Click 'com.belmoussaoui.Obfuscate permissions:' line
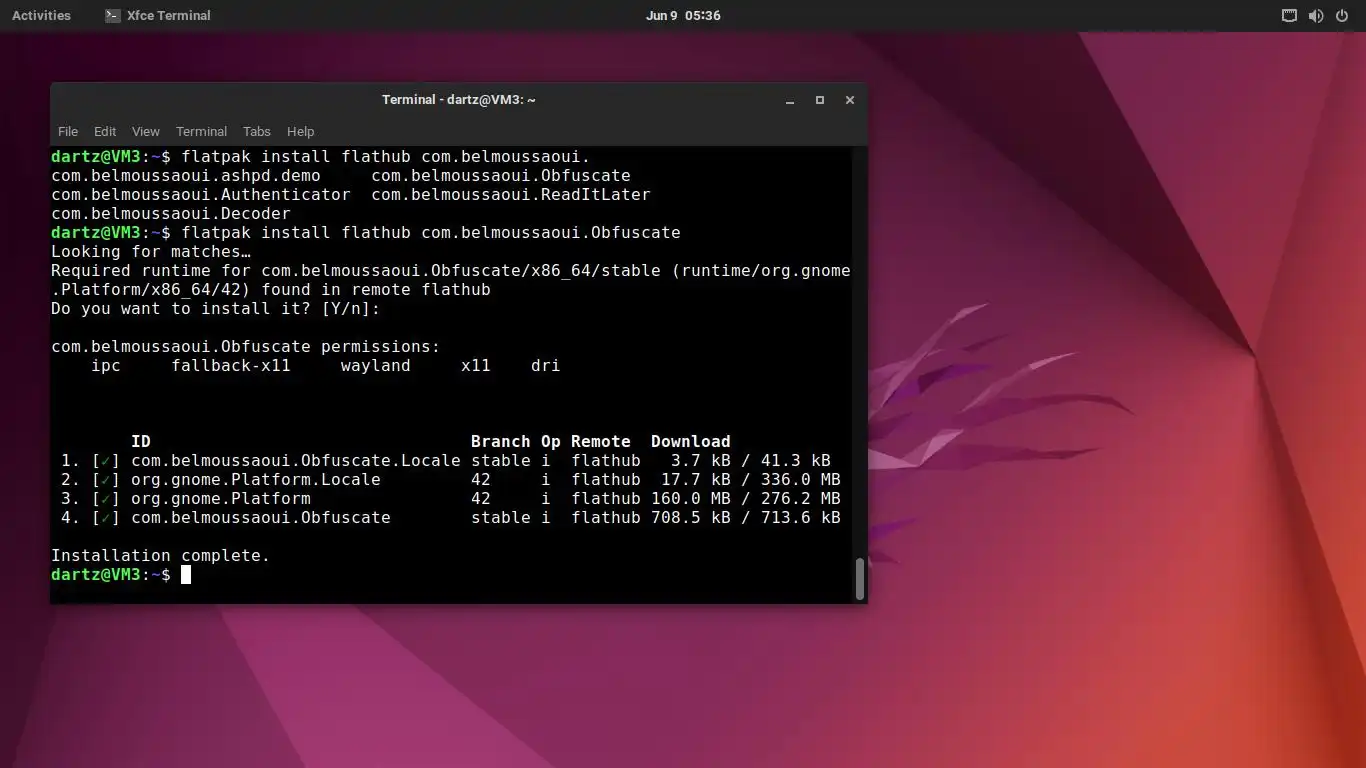This screenshot has width=1366, height=768. [246, 347]
